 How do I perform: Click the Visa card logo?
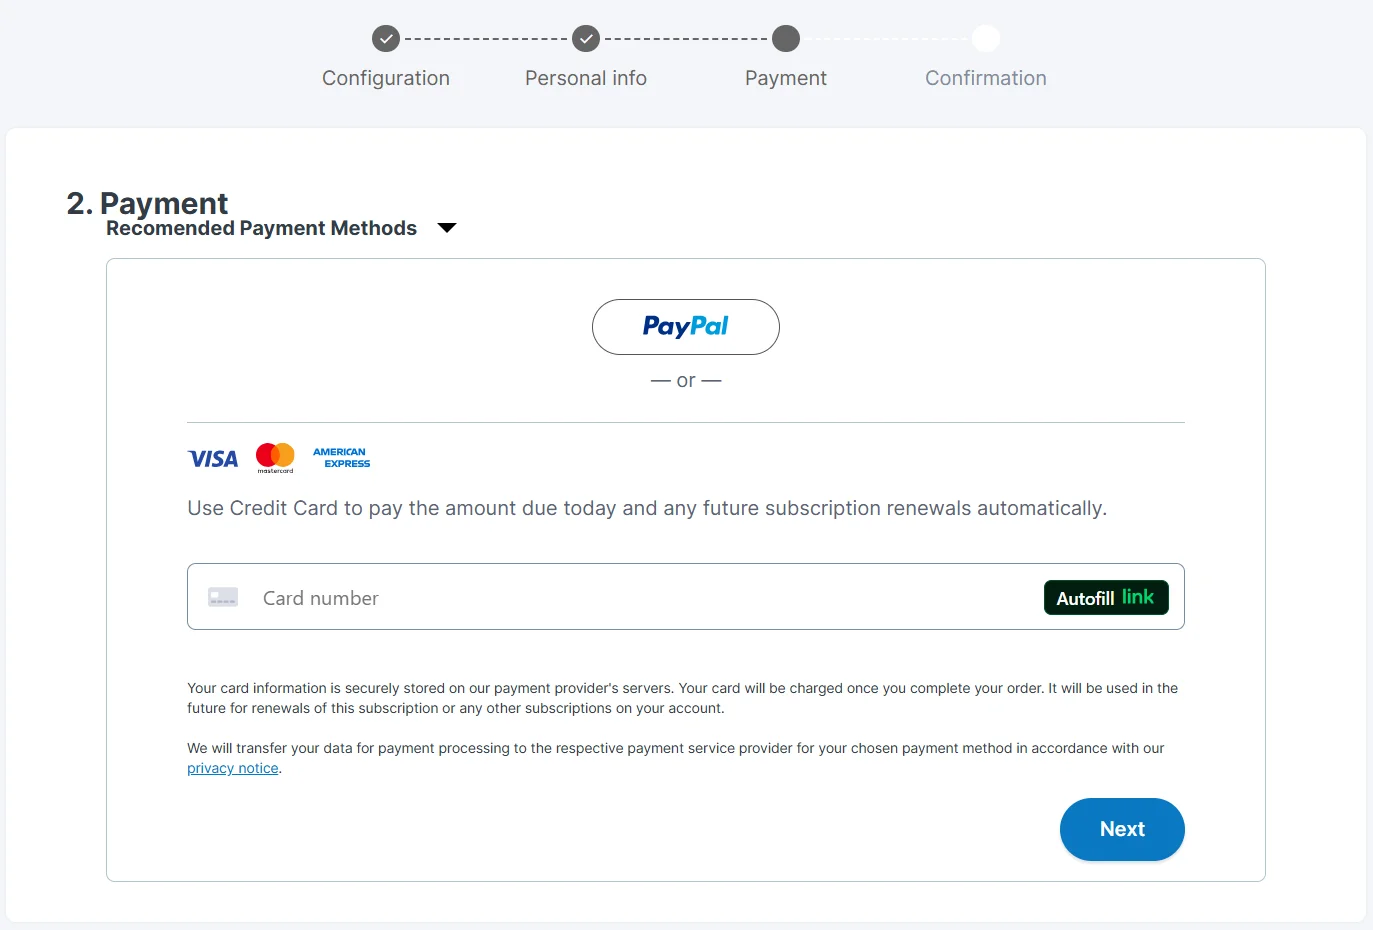(213, 459)
